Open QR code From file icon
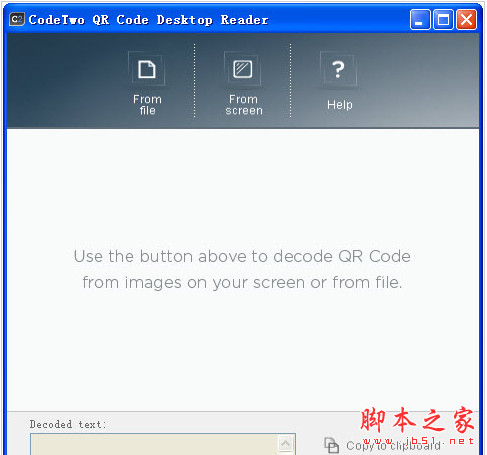 [x=147, y=69]
